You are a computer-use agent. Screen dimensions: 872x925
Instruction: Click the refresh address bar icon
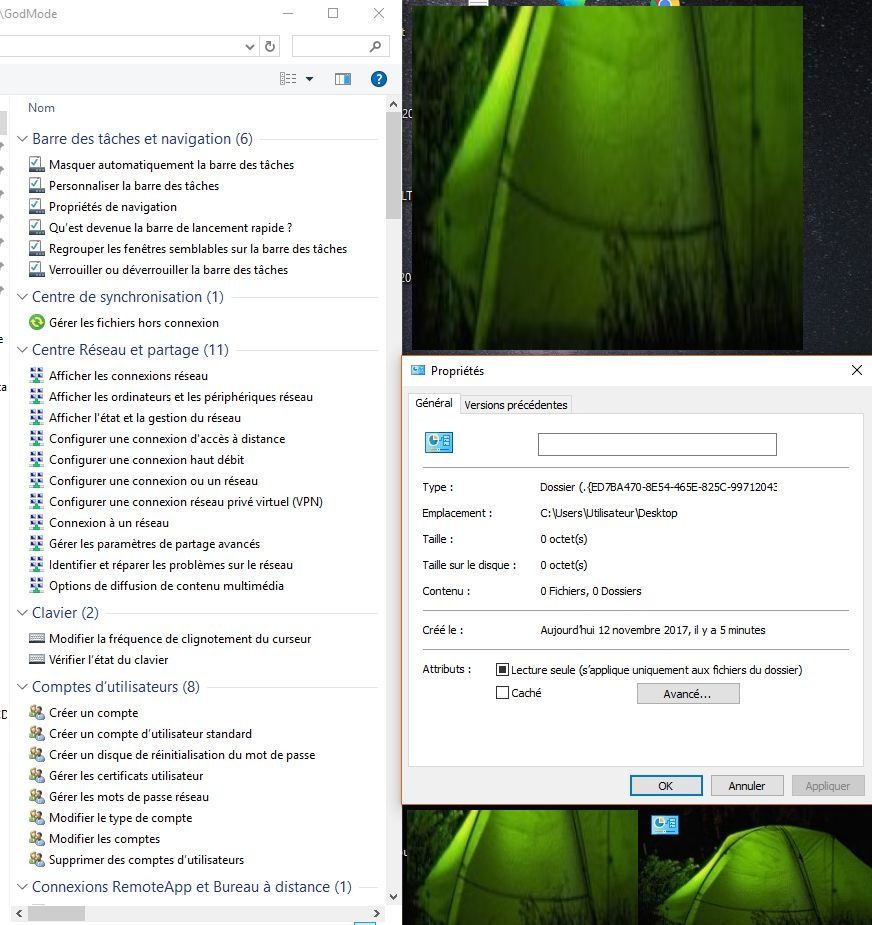(270, 46)
